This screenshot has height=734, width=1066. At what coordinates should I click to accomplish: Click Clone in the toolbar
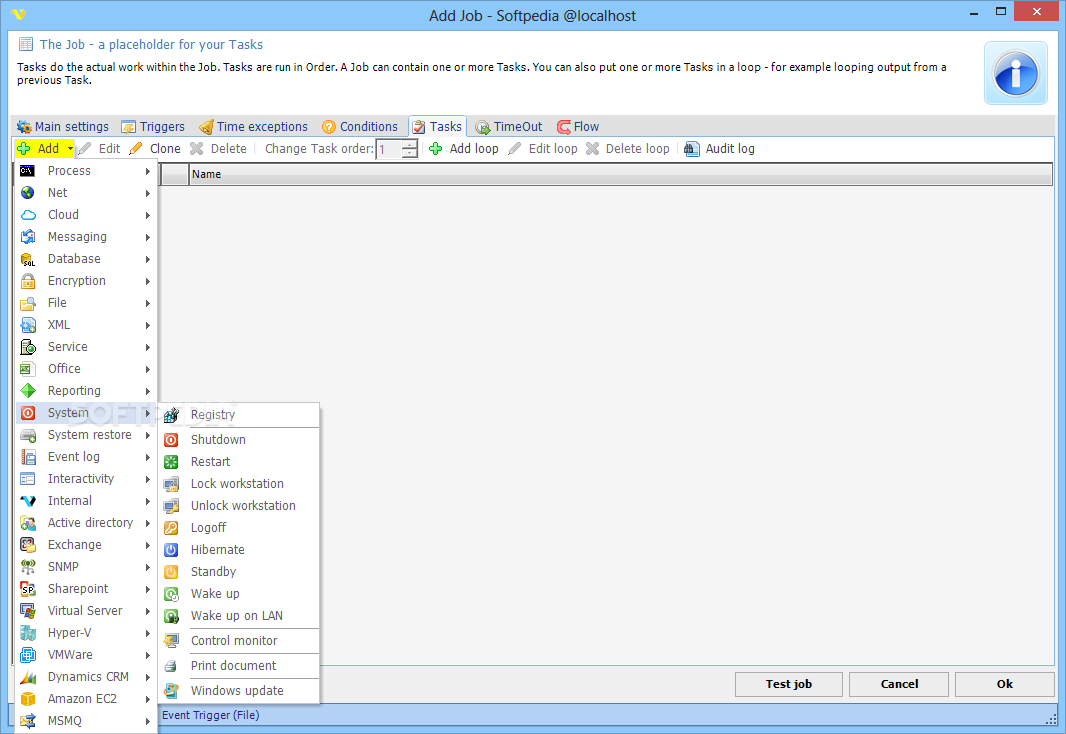pyautogui.click(x=155, y=149)
